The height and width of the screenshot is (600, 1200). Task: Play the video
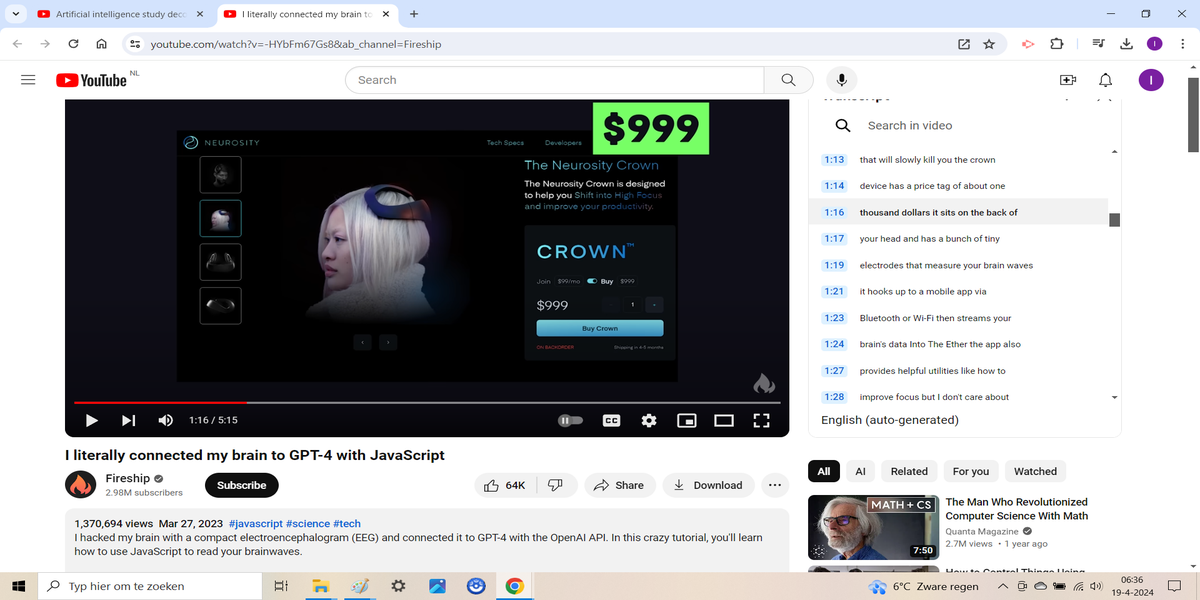pos(91,421)
